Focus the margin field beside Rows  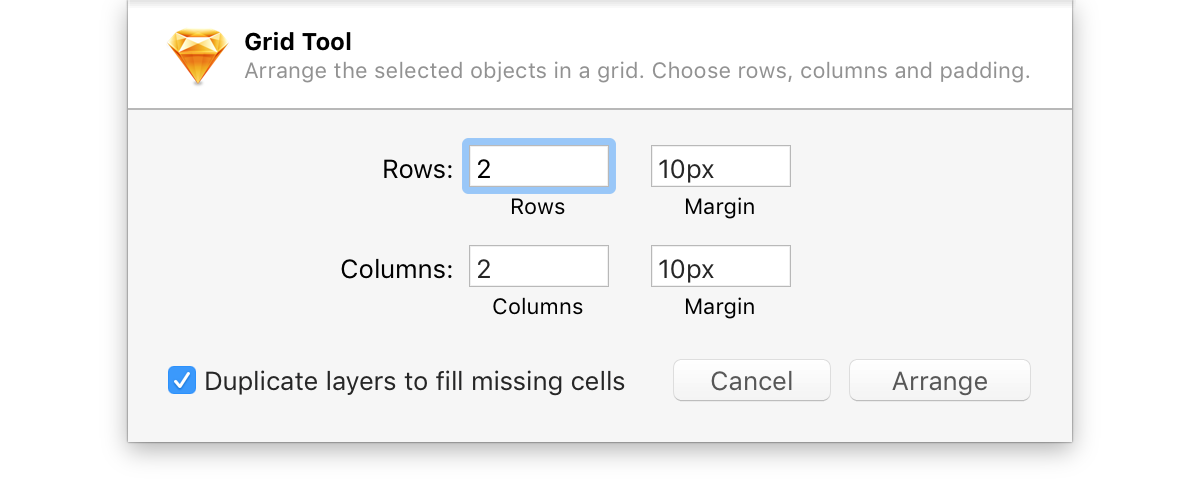pos(721,166)
